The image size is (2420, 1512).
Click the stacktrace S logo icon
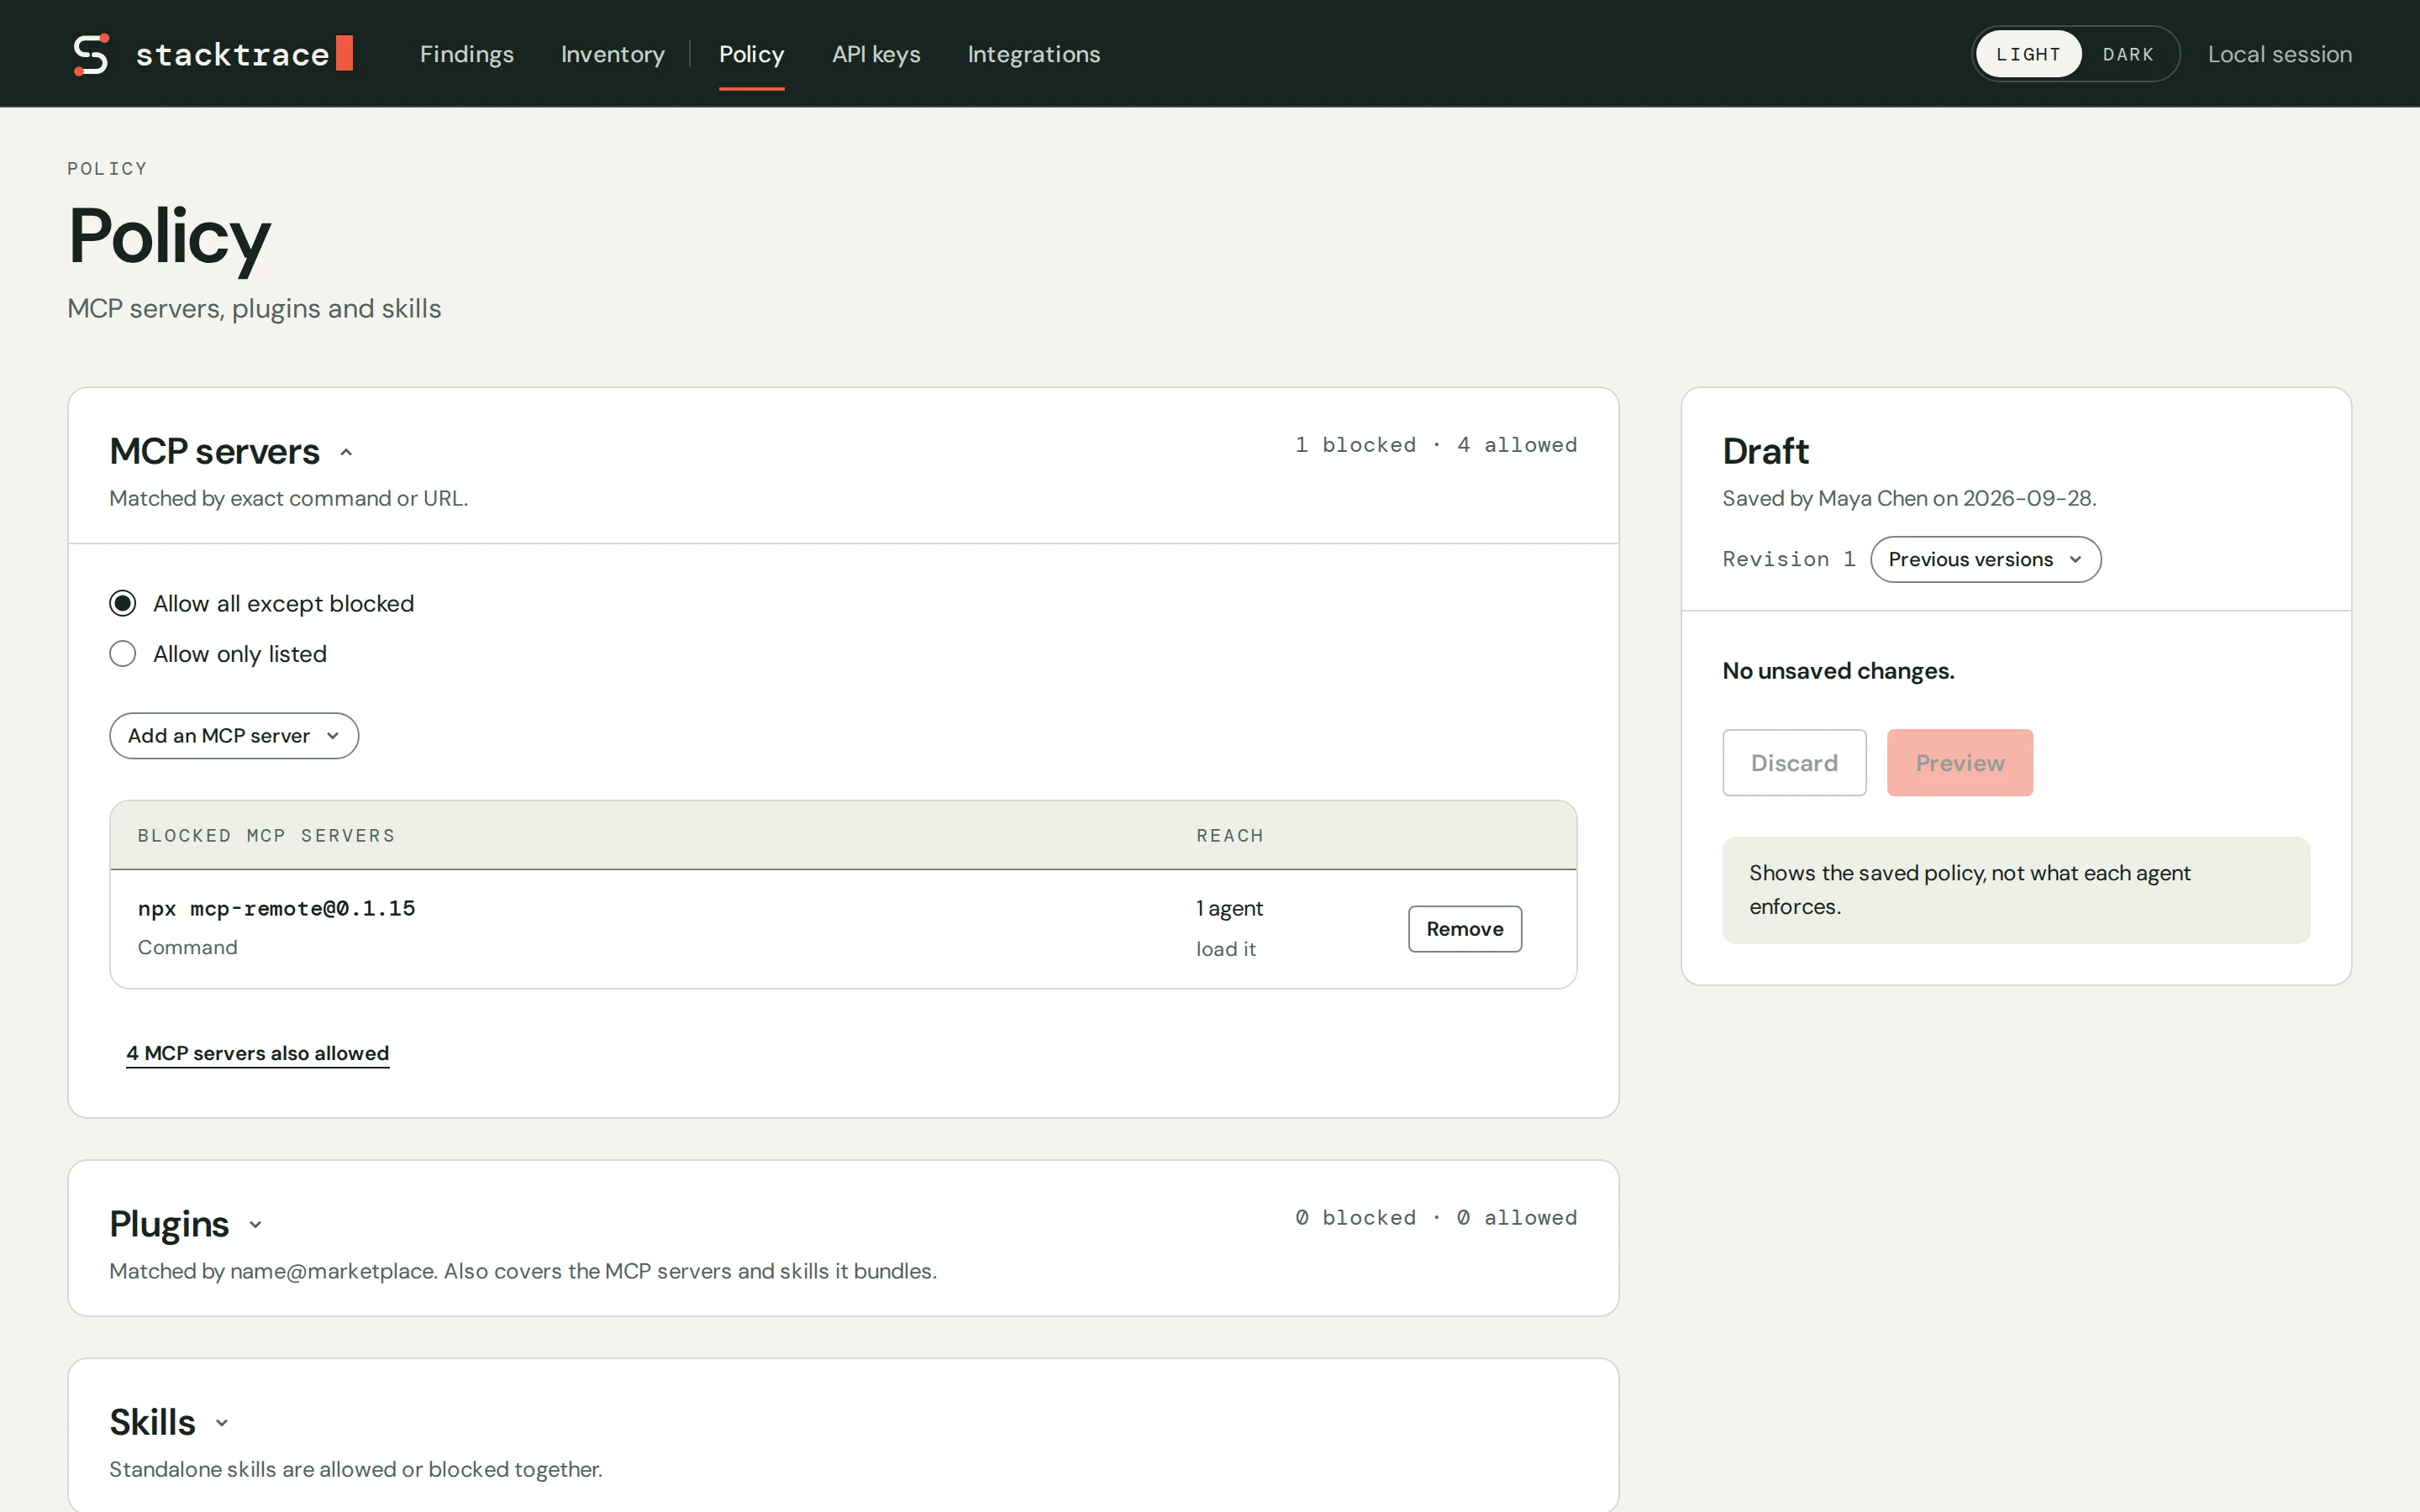coord(91,54)
